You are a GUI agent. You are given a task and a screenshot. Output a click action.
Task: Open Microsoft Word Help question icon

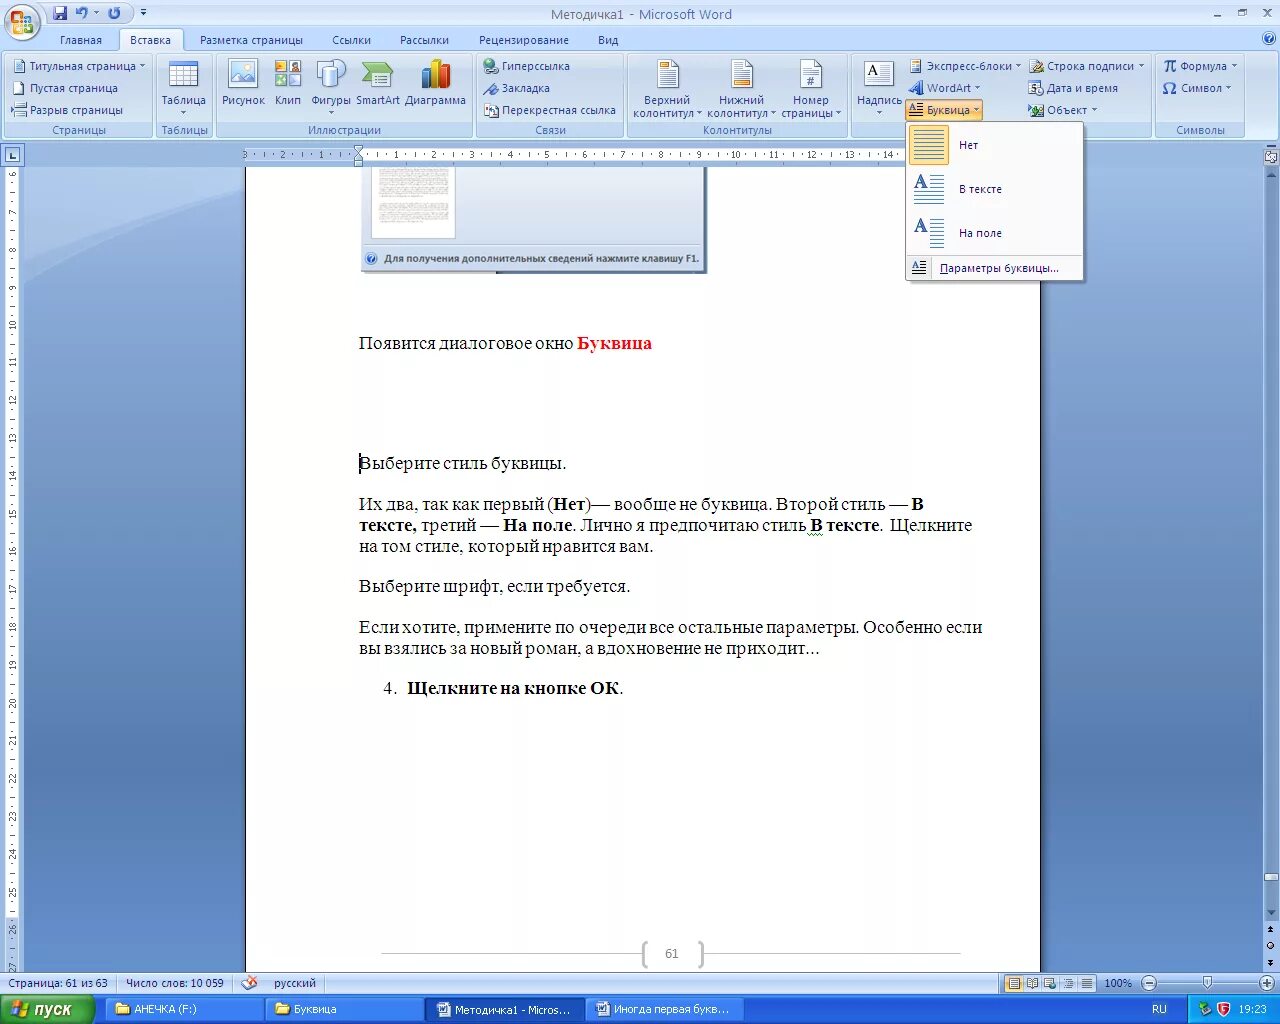coord(1267,40)
